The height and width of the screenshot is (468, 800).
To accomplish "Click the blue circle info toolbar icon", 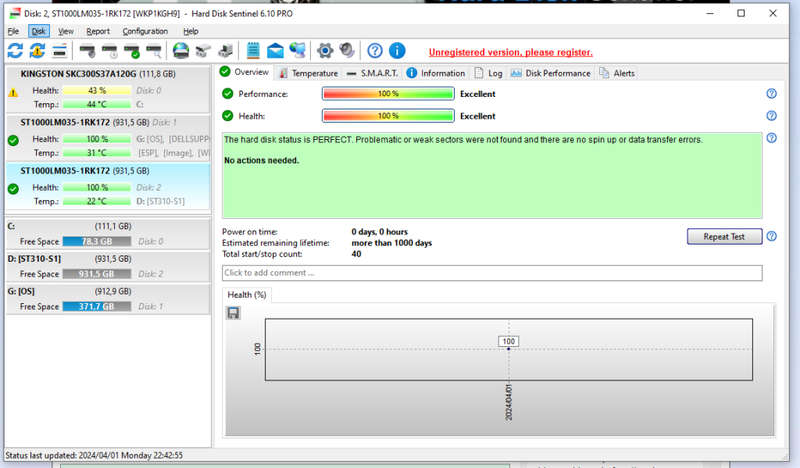I will point(397,51).
